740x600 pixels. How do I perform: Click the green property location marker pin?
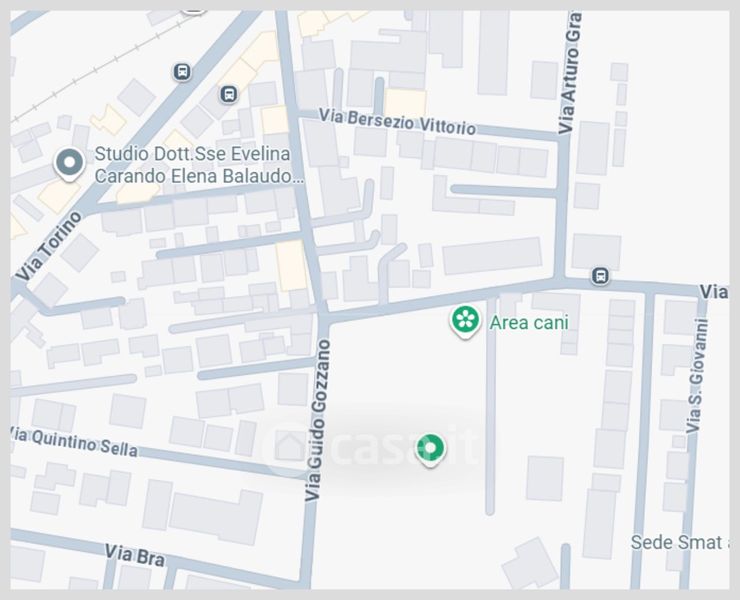pyautogui.click(x=430, y=450)
